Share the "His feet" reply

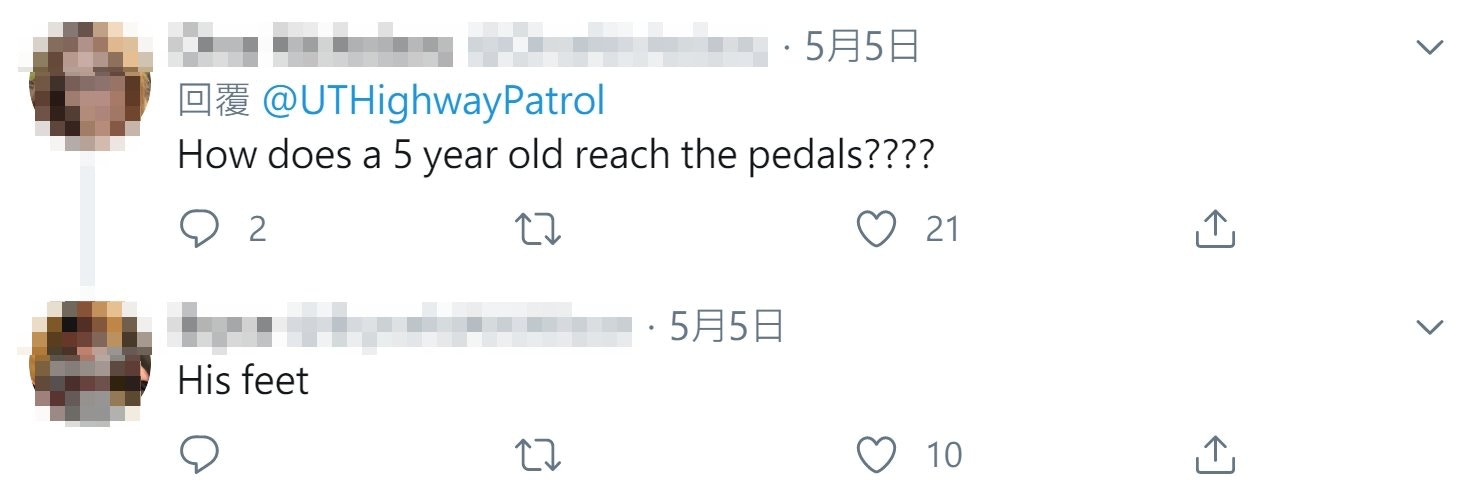[1216, 456]
